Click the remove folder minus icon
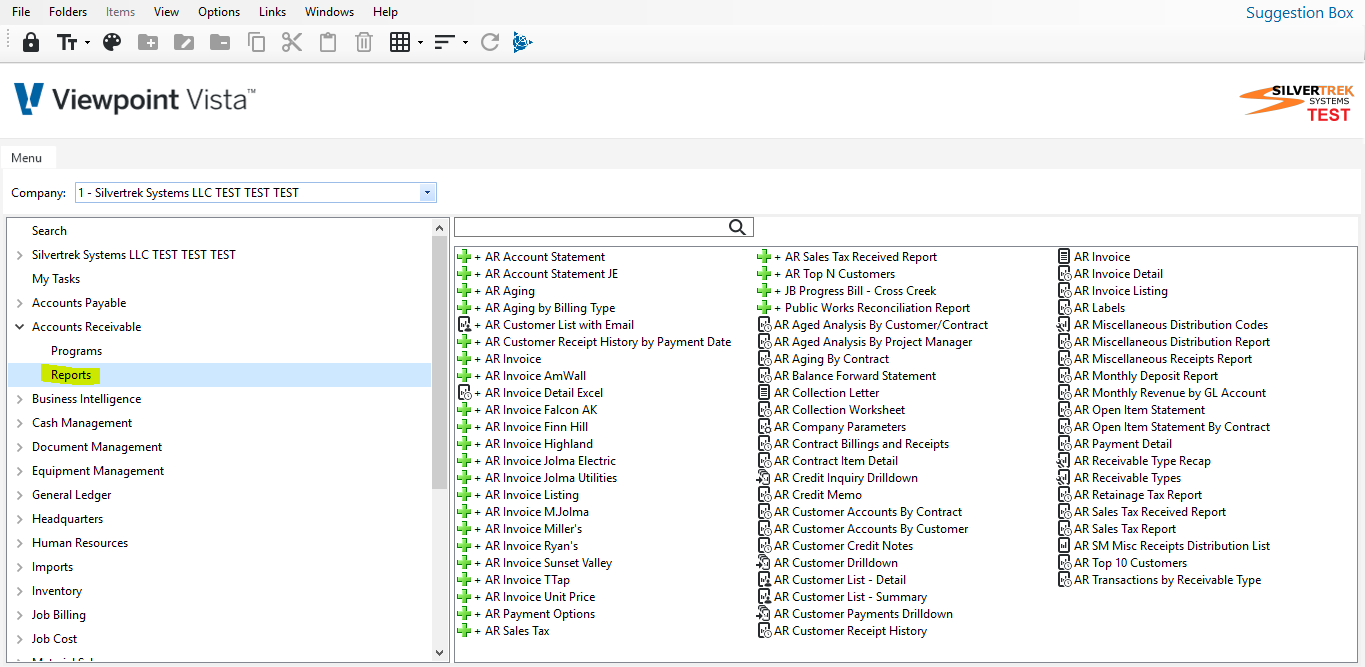Viewport: 1365px width, 667px height. 220,42
